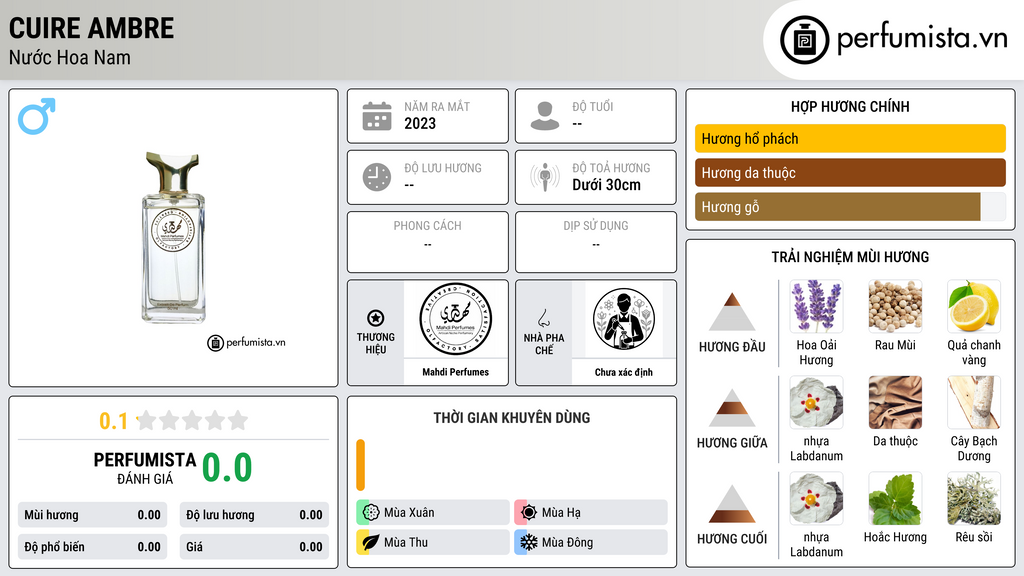Click the CUIRE AMBRE title

[91, 28]
